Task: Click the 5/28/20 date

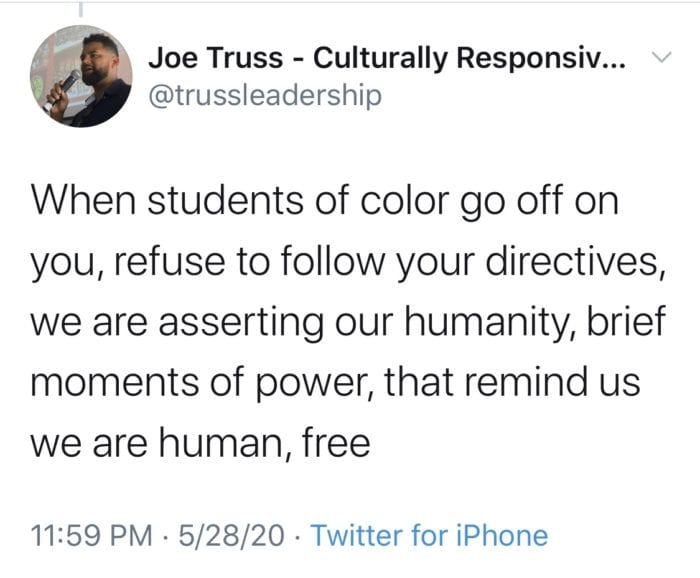Action: click(231, 535)
